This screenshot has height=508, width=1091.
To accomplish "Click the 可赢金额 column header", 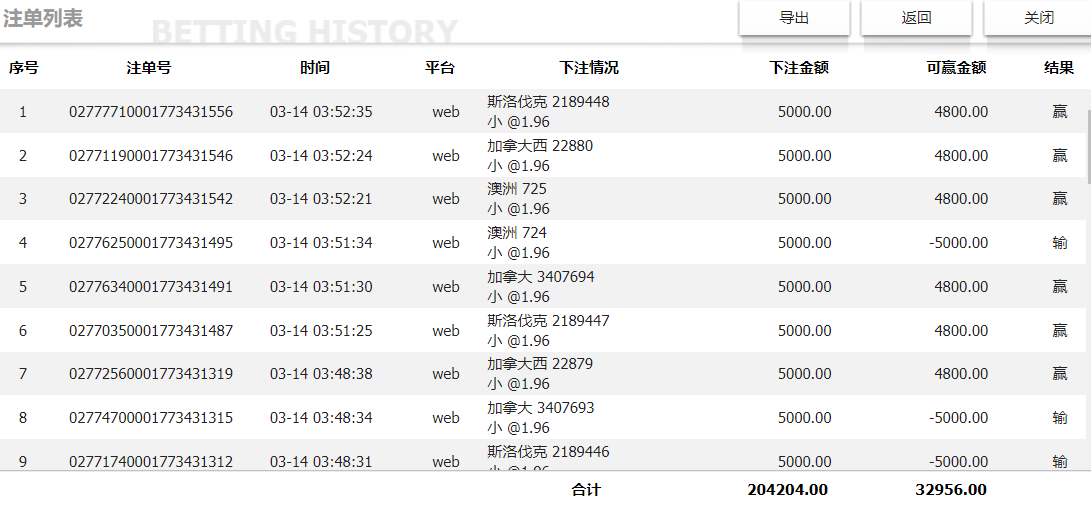I will pos(956,68).
